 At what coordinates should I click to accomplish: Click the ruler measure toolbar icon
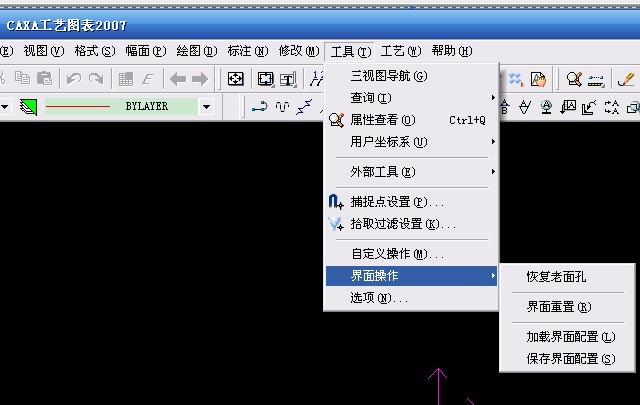point(596,79)
